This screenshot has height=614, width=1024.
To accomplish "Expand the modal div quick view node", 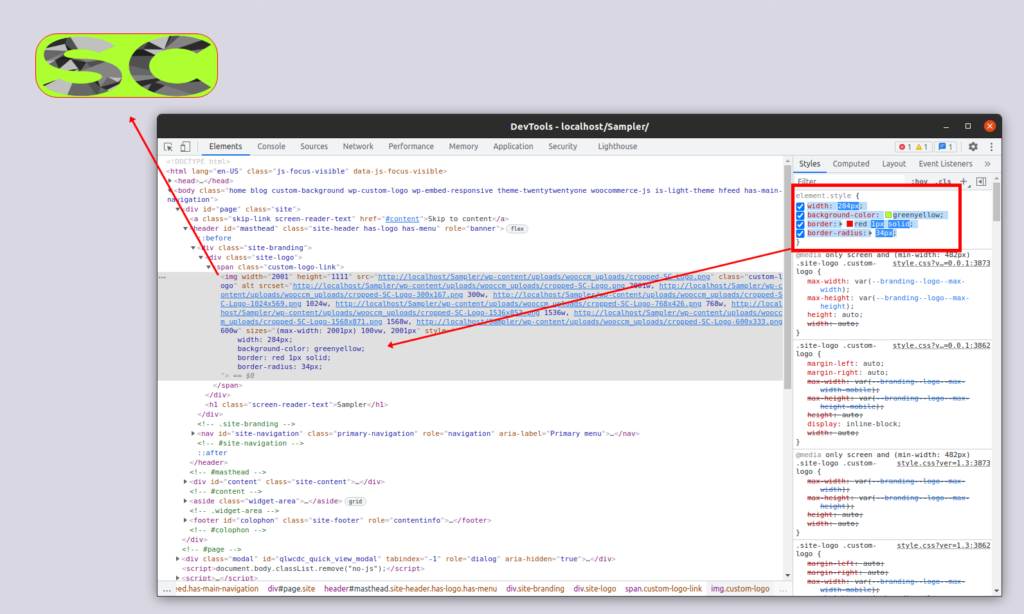I will (178, 559).
